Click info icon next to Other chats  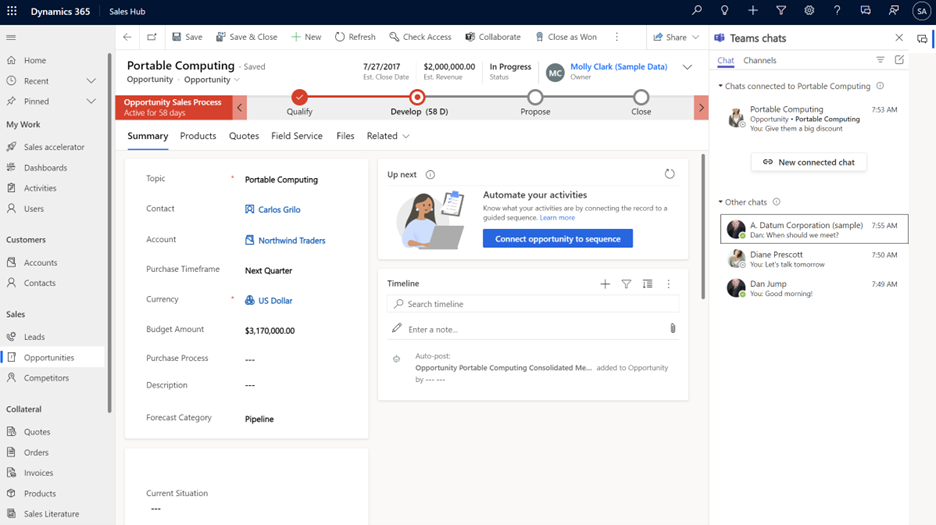pyautogui.click(x=776, y=202)
